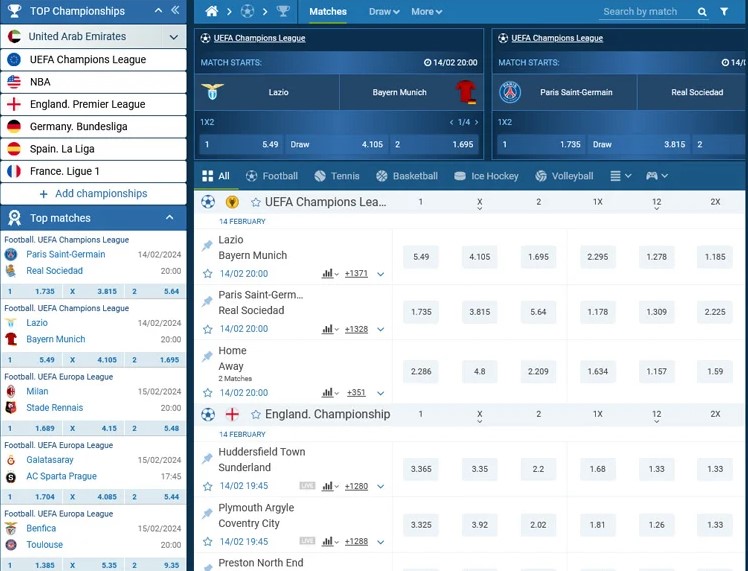Star the UEFA Champions League section
748x571 pixels.
click(x=256, y=202)
